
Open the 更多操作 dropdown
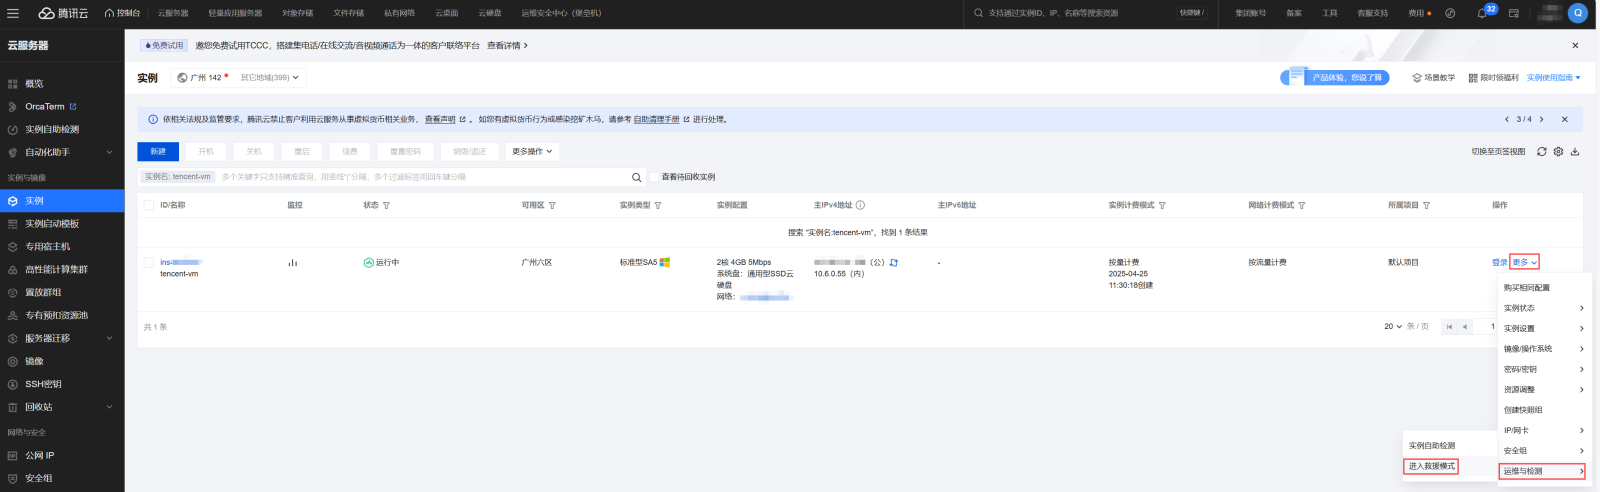[532, 152]
